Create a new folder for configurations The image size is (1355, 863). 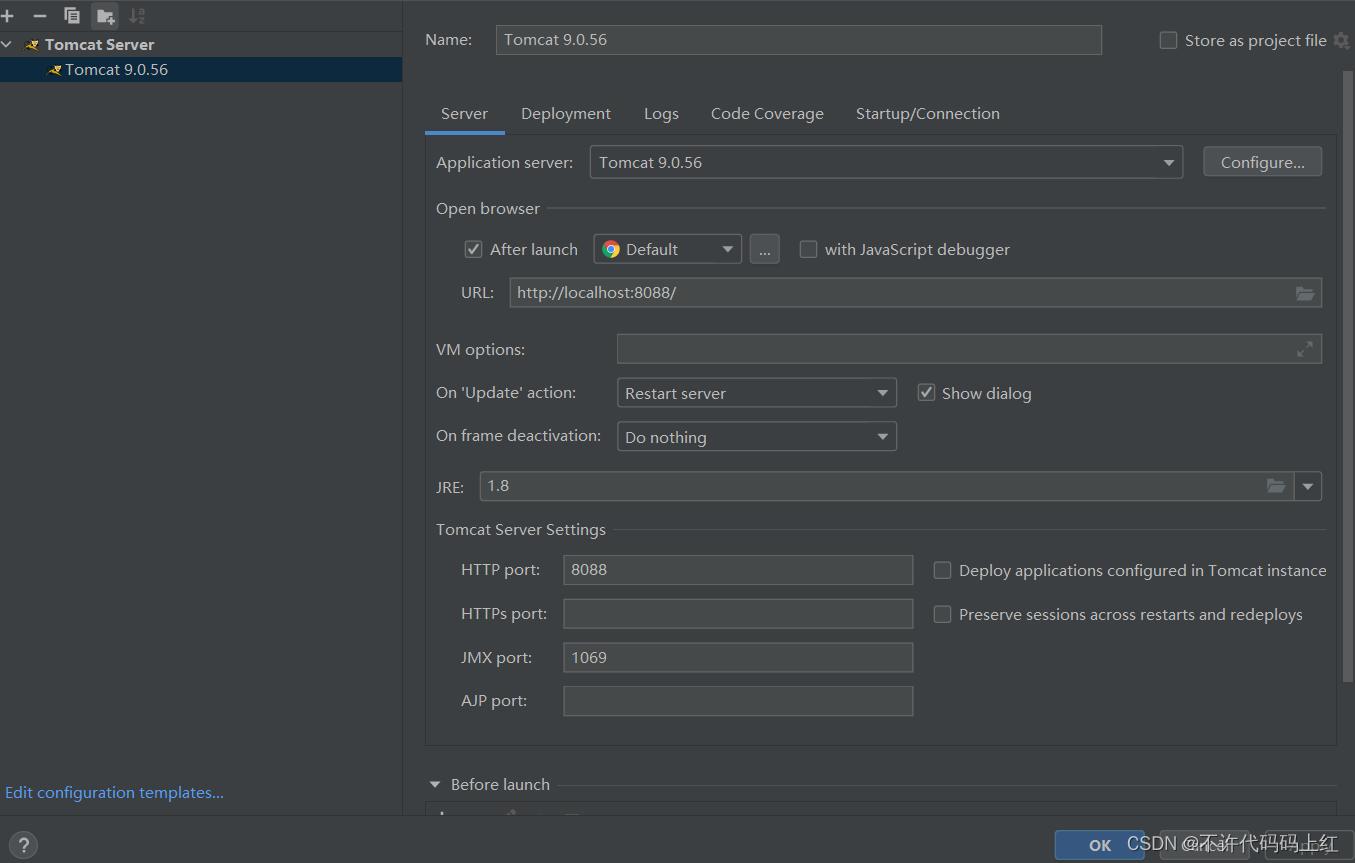105,16
